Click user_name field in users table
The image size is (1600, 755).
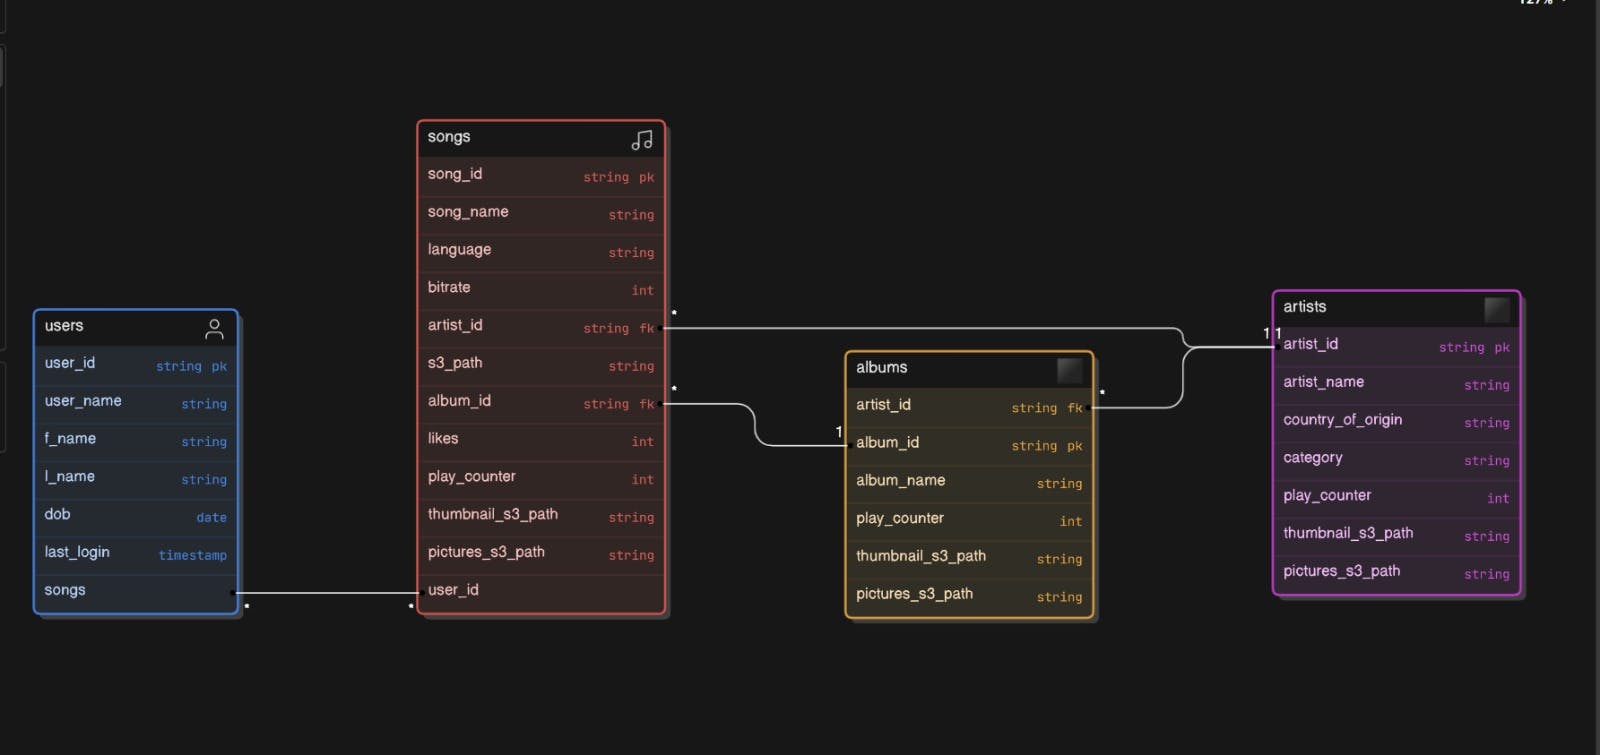[136, 403]
